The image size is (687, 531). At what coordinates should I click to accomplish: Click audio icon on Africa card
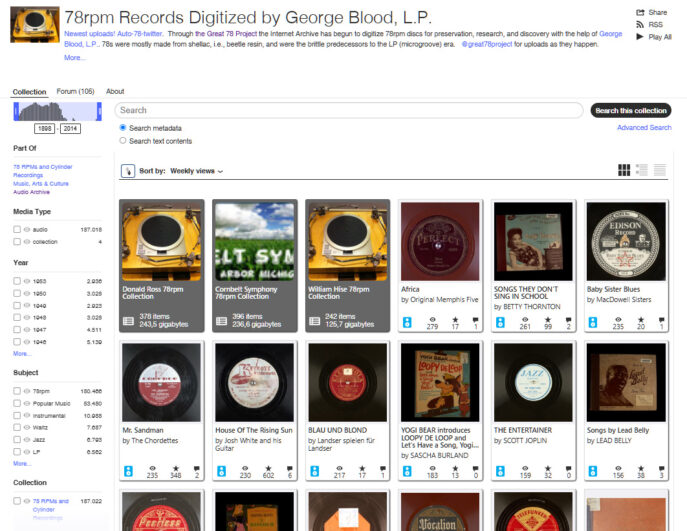[x=407, y=322]
